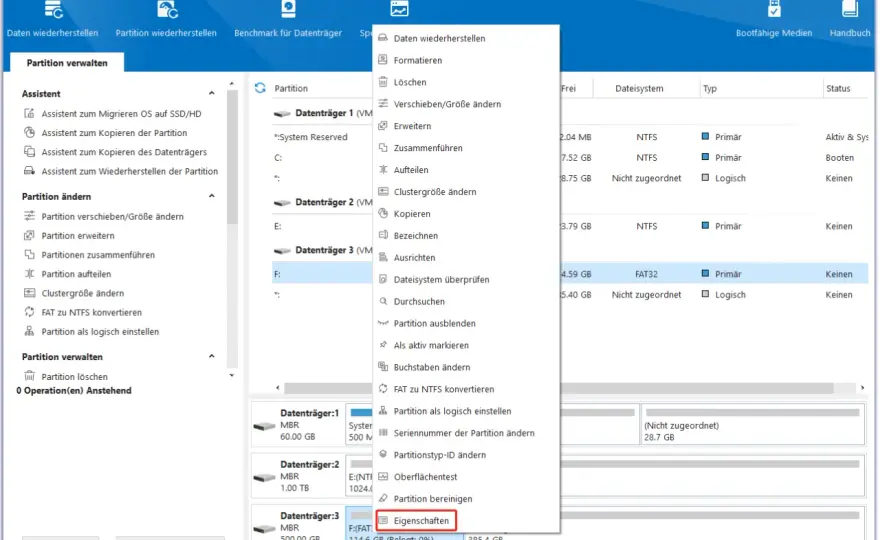Launch Benchmark für Datenträger tool
The image size is (880, 540).
288,20
